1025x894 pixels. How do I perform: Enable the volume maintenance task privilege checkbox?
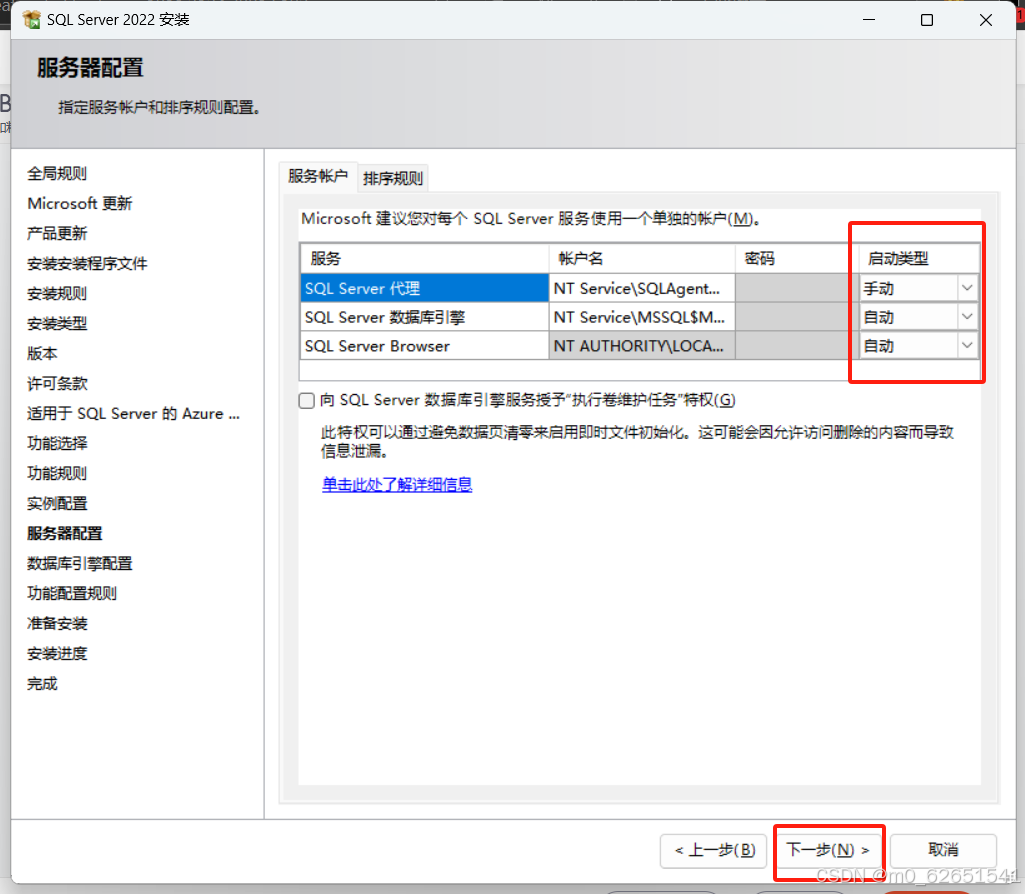click(307, 401)
